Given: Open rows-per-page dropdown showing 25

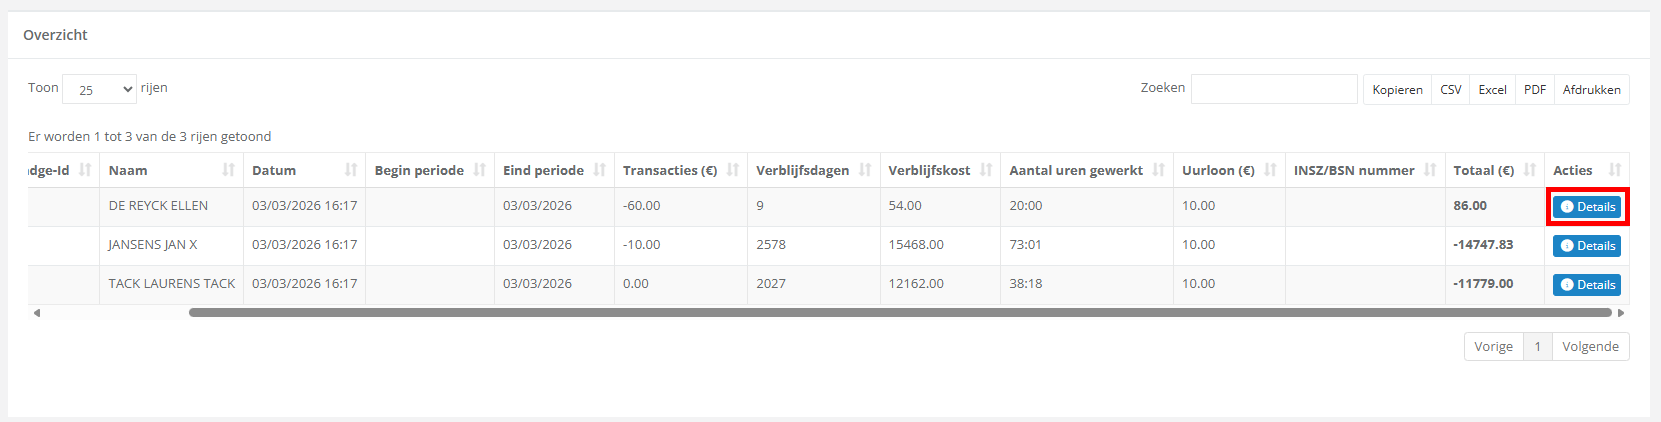Looking at the screenshot, I should pos(99,89).
